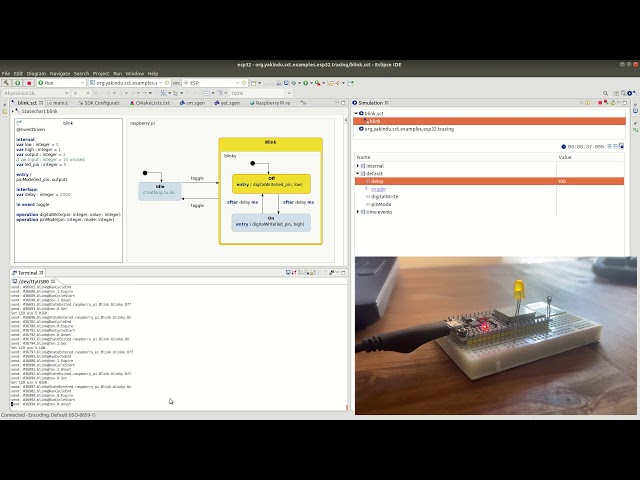Click the gear icon next to the launch configuration
This screenshot has height=480, width=640.
click(167, 83)
